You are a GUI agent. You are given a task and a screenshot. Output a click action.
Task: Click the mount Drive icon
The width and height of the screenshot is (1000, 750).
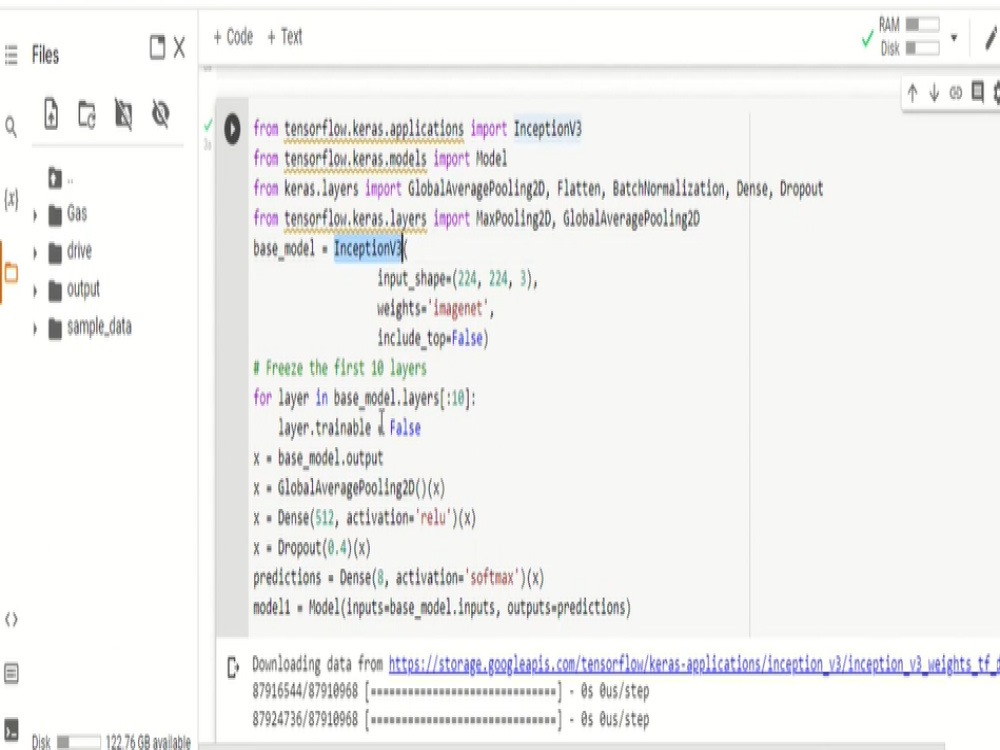pos(123,115)
